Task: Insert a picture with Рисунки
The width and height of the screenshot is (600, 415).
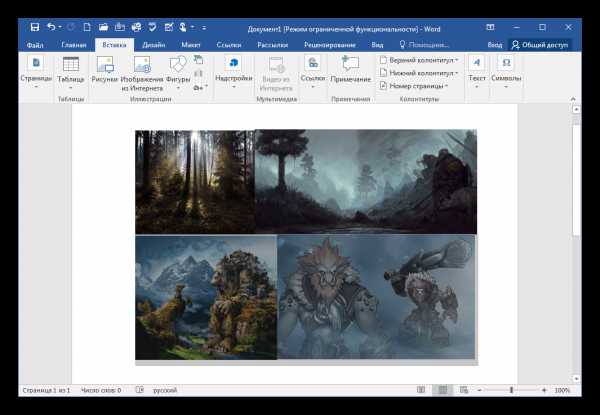Action: (105, 70)
